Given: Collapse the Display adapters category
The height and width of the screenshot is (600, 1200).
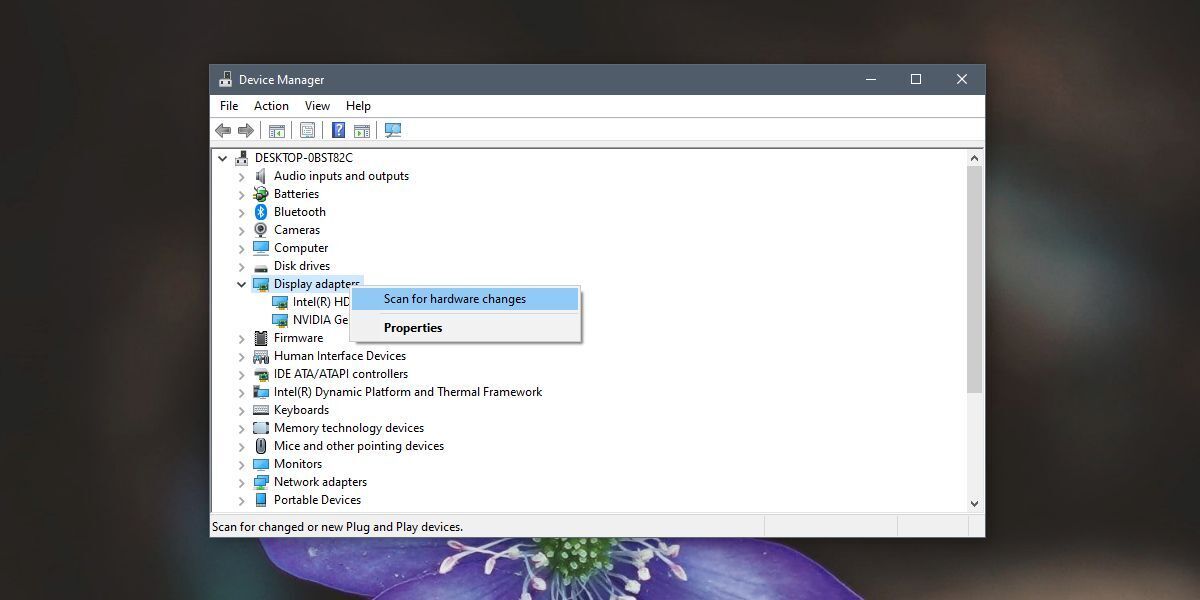Looking at the screenshot, I should (240, 283).
